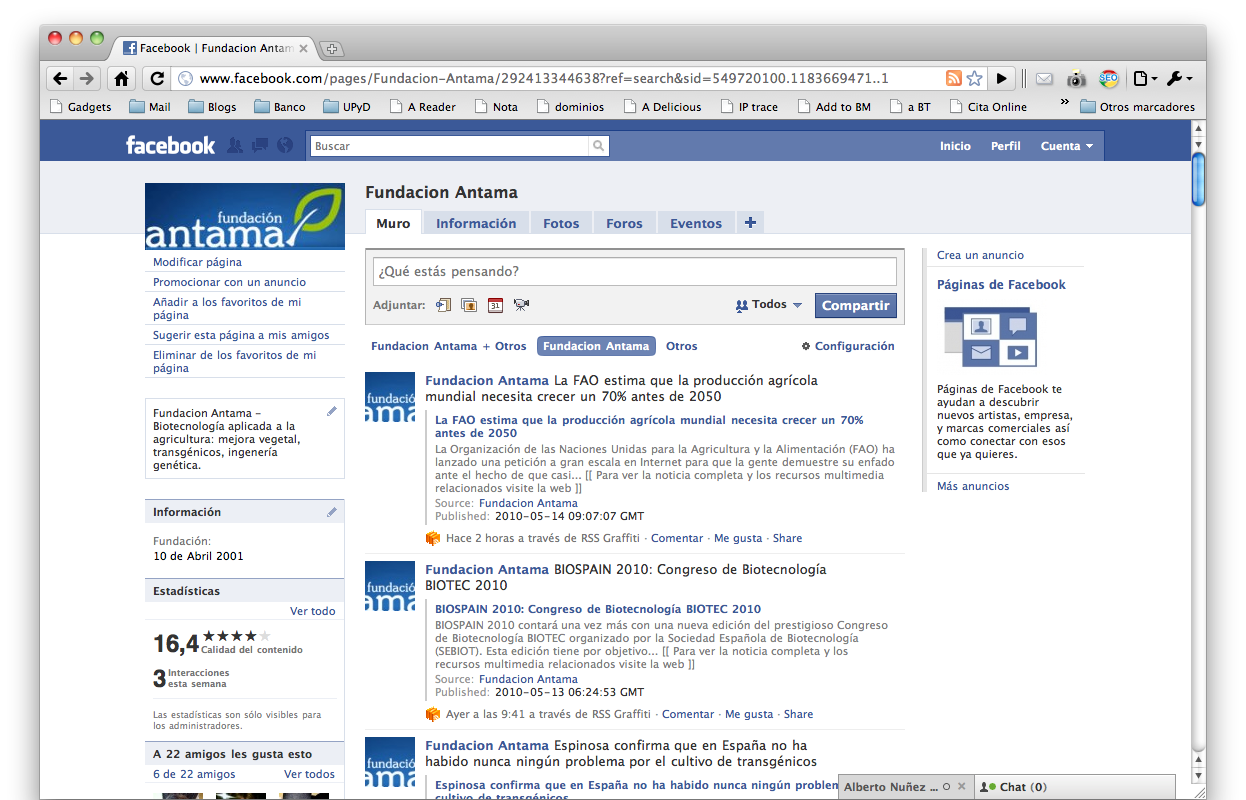Filter wall by Otros only
Image resolution: width=1246 pixels, height=800 pixels.
[682, 346]
